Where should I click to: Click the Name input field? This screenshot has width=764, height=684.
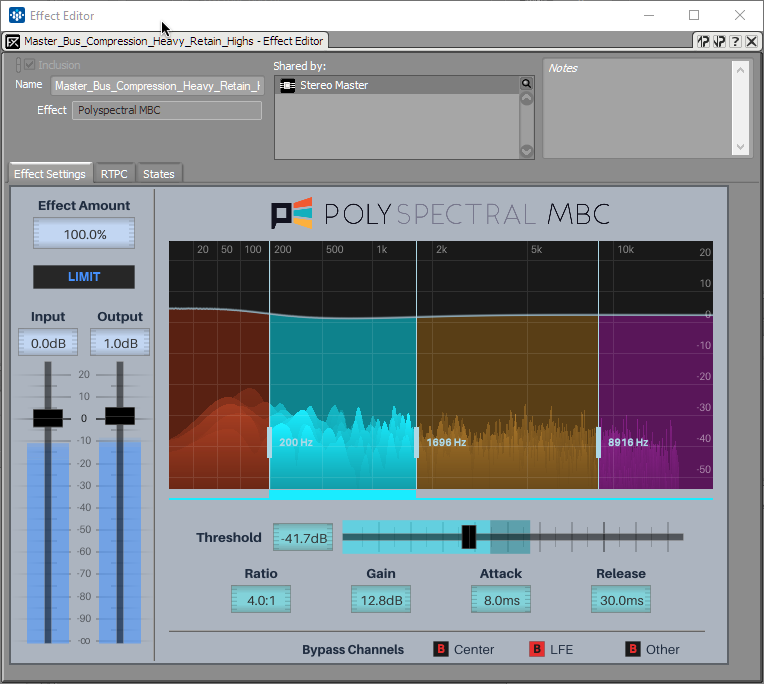tap(157, 86)
